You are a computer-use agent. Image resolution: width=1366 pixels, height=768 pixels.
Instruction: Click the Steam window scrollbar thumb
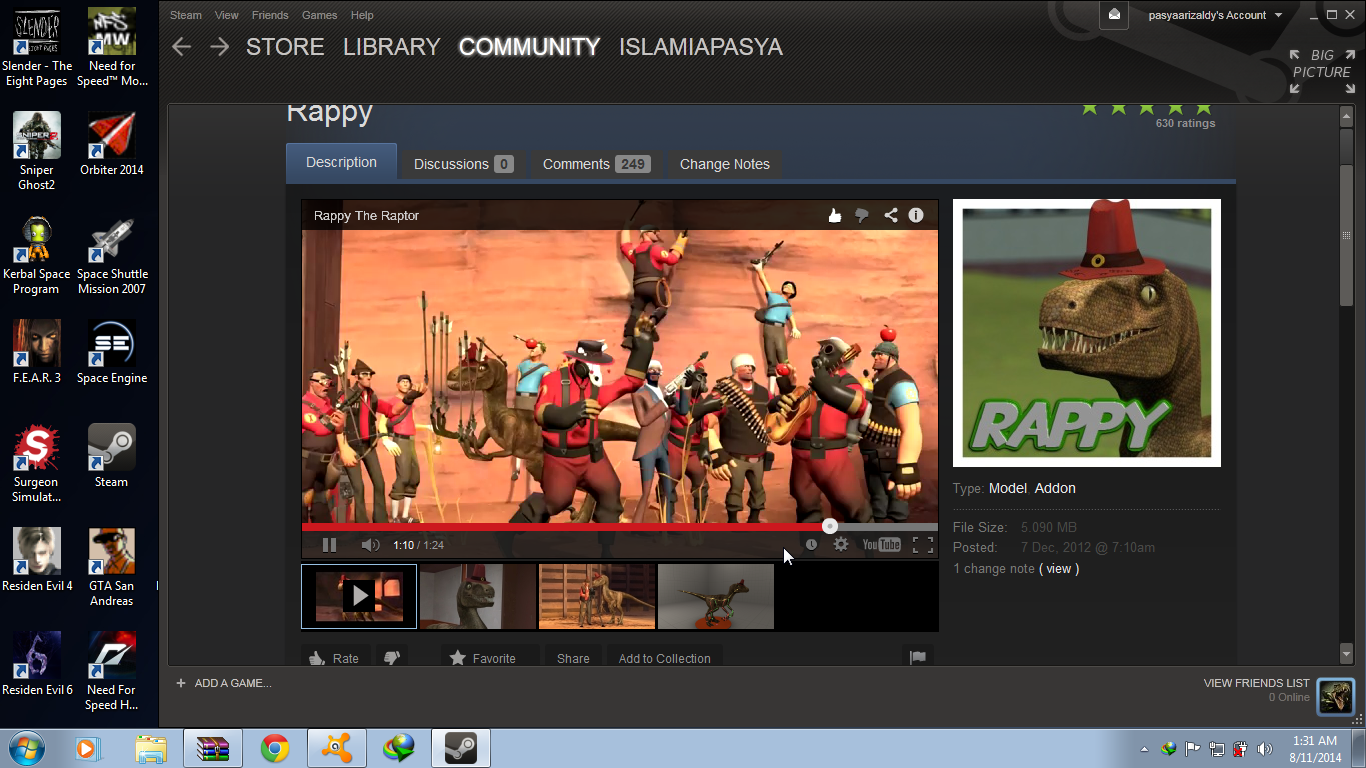[1346, 235]
